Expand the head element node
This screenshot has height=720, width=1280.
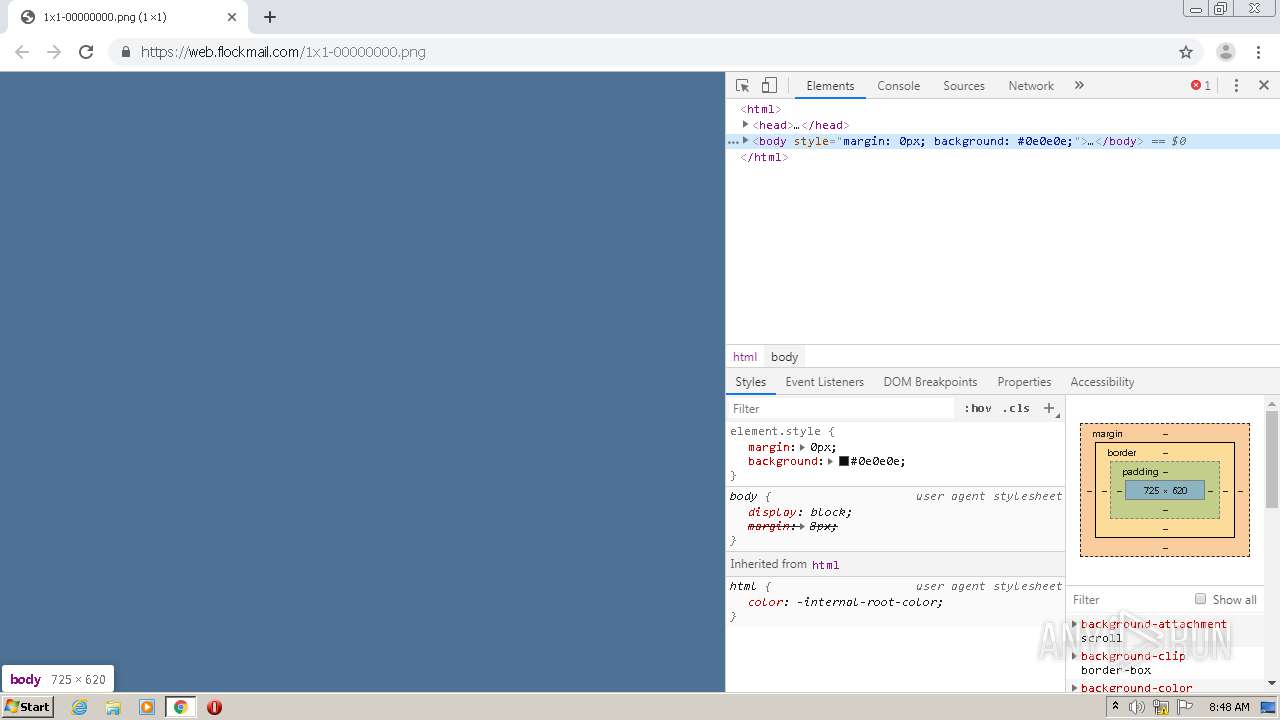click(746, 125)
